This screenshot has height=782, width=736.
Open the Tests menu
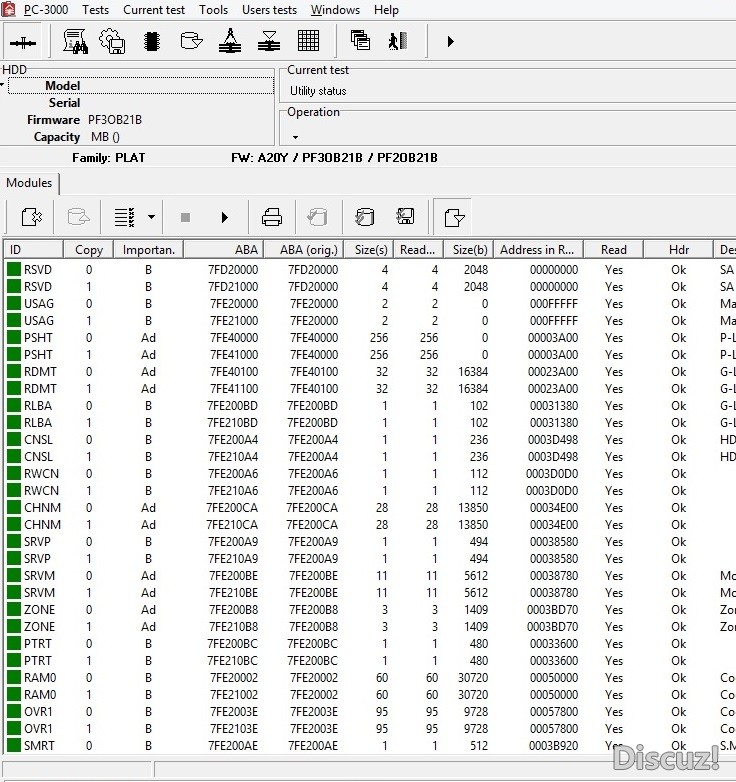point(95,10)
